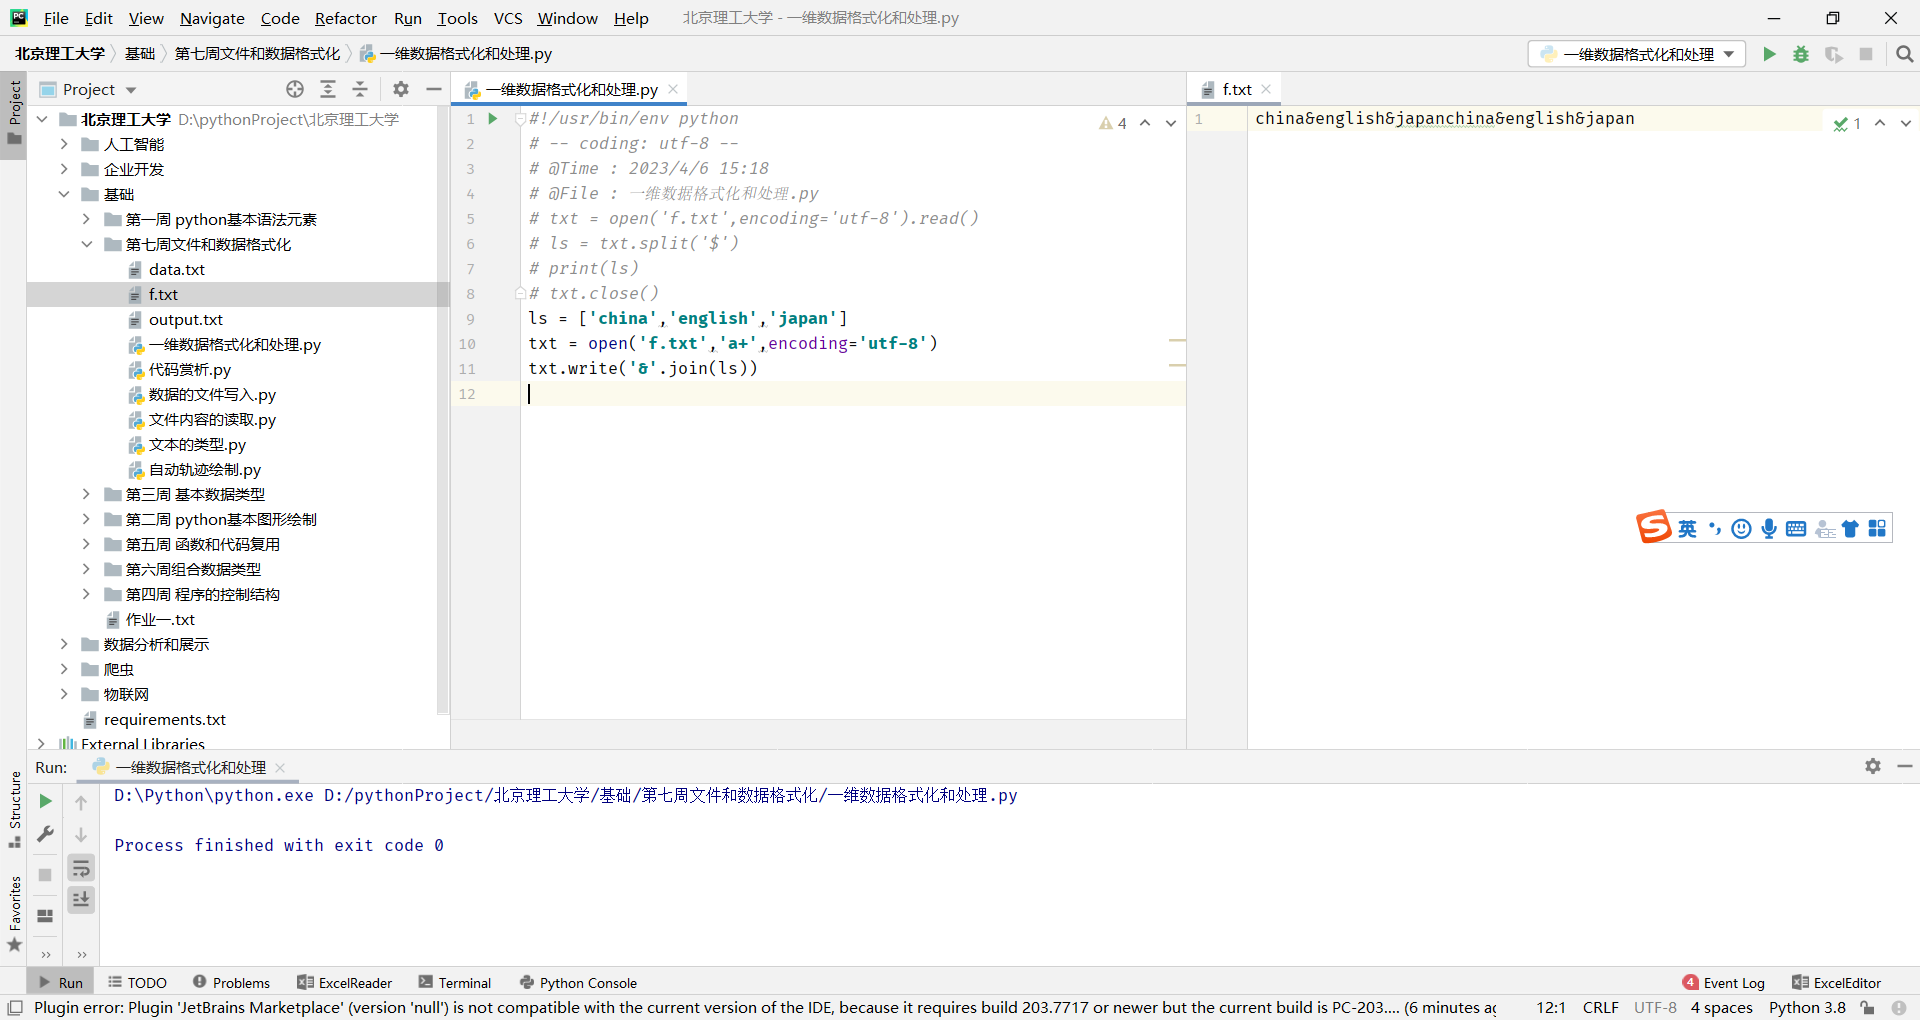Image resolution: width=1920 pixels, height=1020 pixels.
Task: Collapse 基础 folder
Action: [x=64, y=194]
